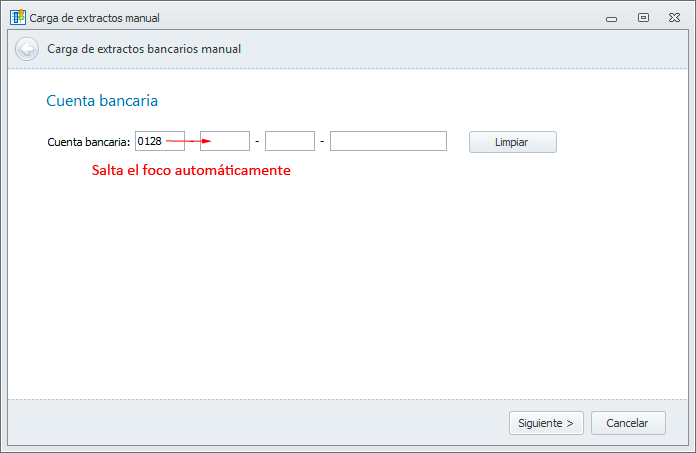Viewport: 696px width, 453px height.
Task: Select the third short bank account field
Action: pos(290,141)
